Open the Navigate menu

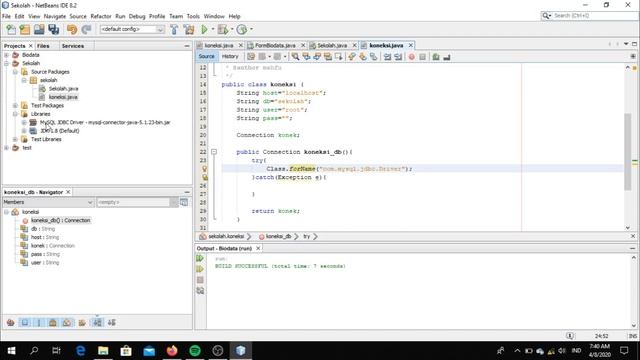click(x=55, y=16)
